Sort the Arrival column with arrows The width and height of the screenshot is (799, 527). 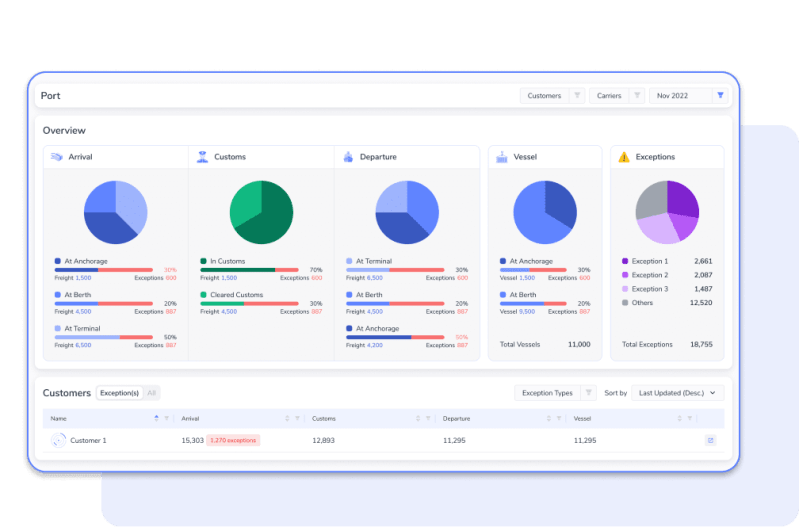pos(287,418)
